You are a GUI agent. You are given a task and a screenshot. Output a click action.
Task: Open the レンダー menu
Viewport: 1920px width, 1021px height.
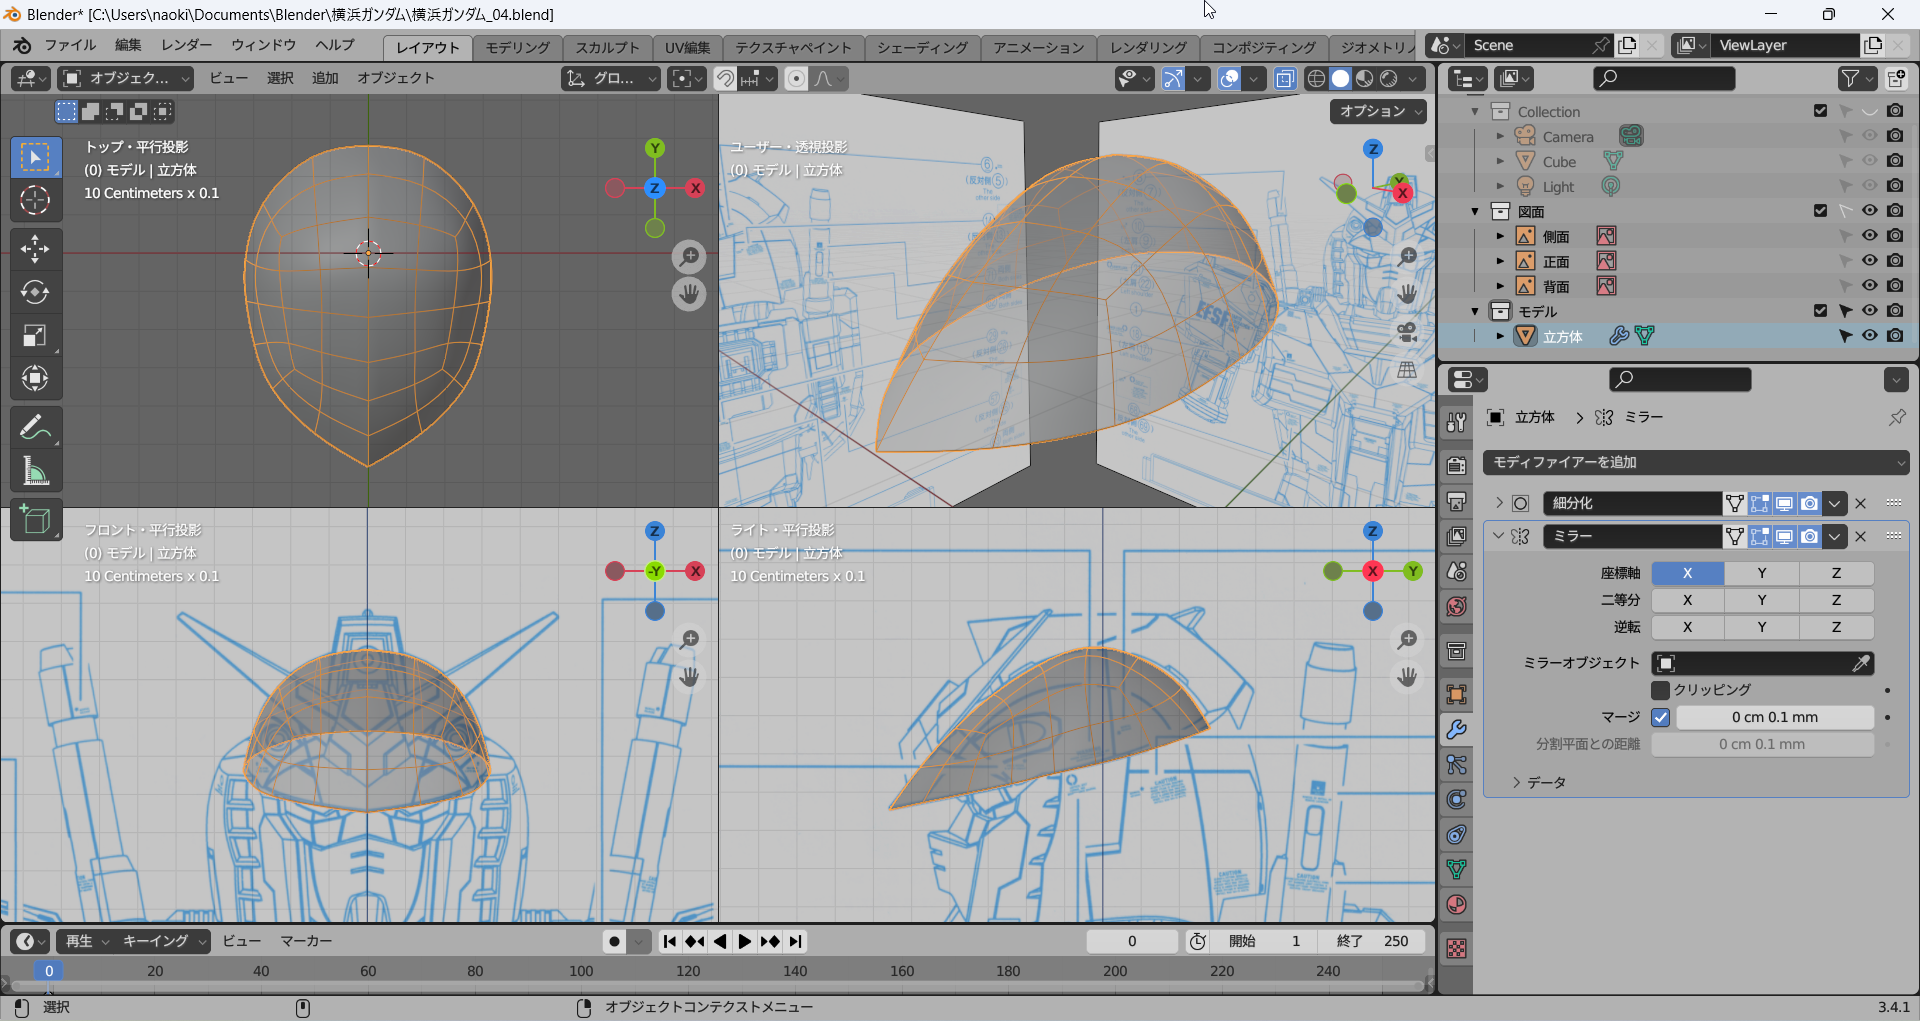pos(186,45)
